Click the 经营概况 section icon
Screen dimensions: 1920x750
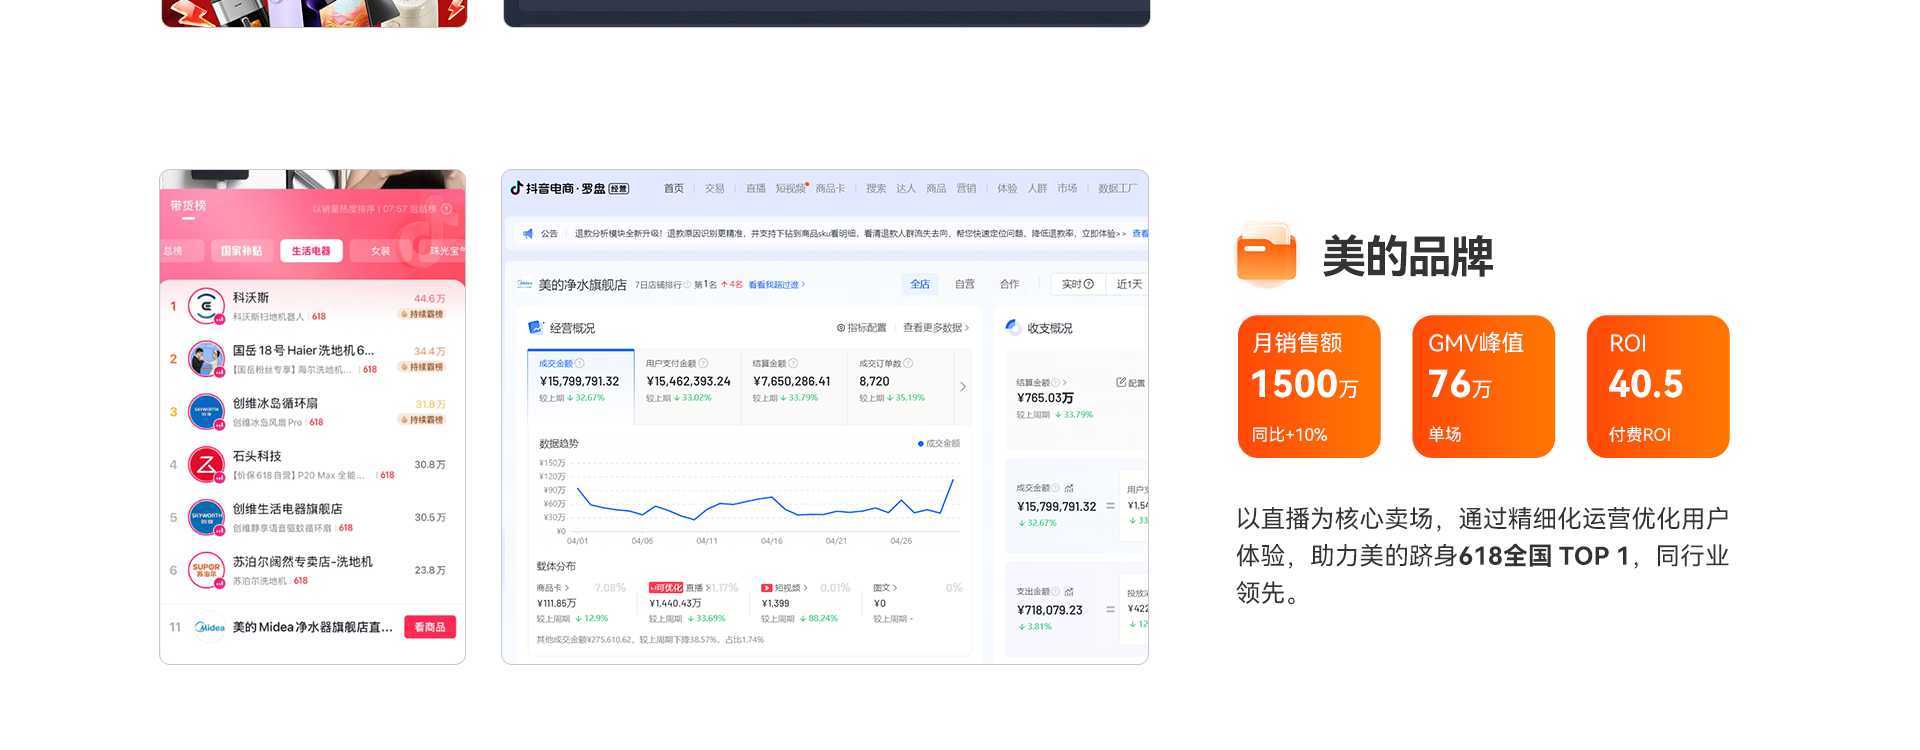click(x=535, y=327)
